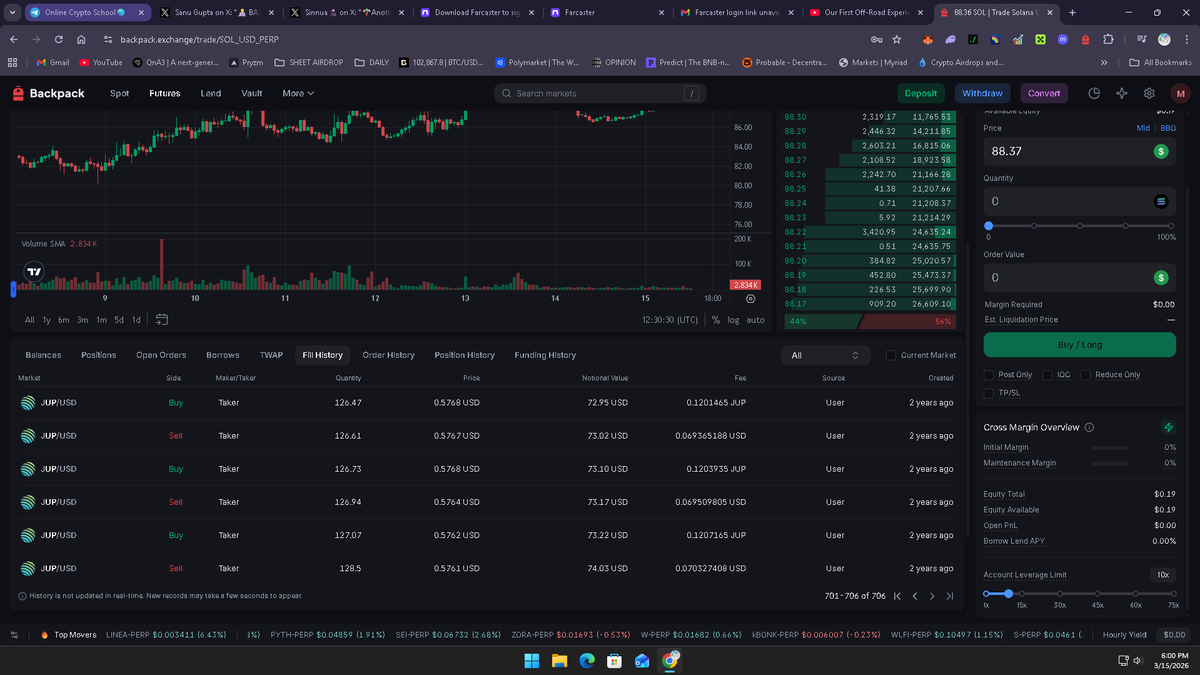Viewport: 1200px width, 675px height.
Task: Click the Deposit button
Action: tap(921, 93)
